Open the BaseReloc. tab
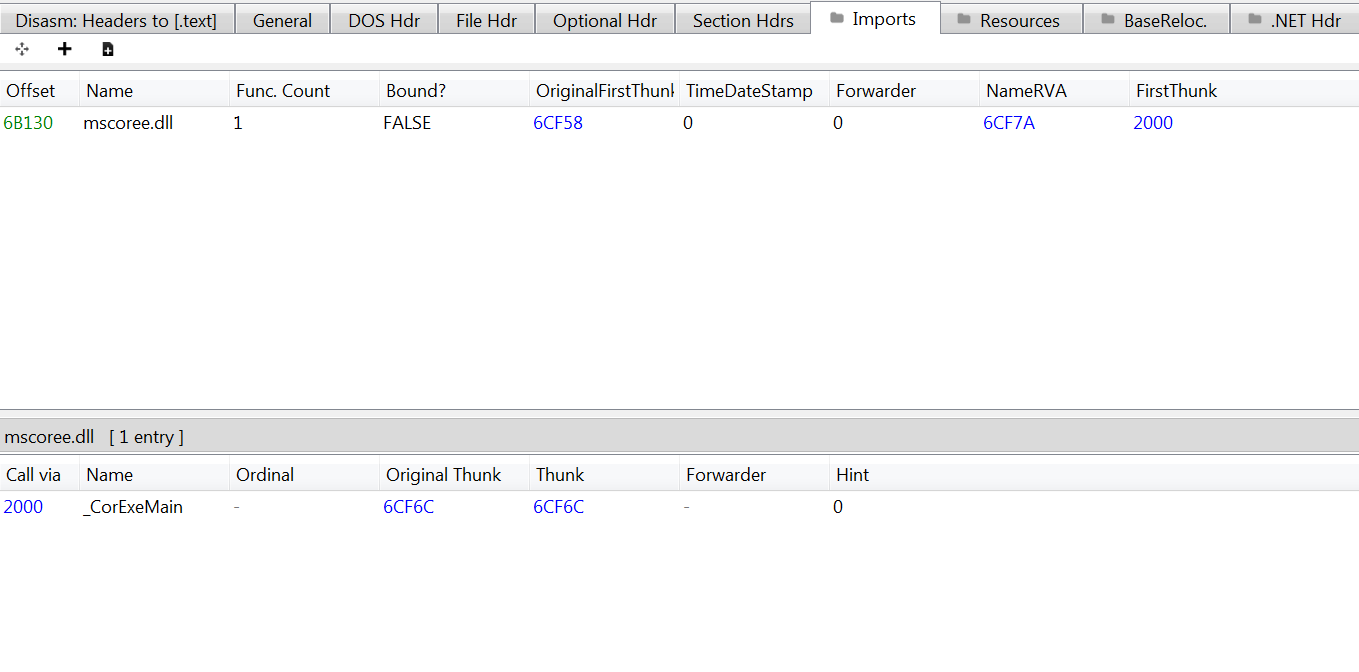1359x672 pixels. [x=1155, y=20]
